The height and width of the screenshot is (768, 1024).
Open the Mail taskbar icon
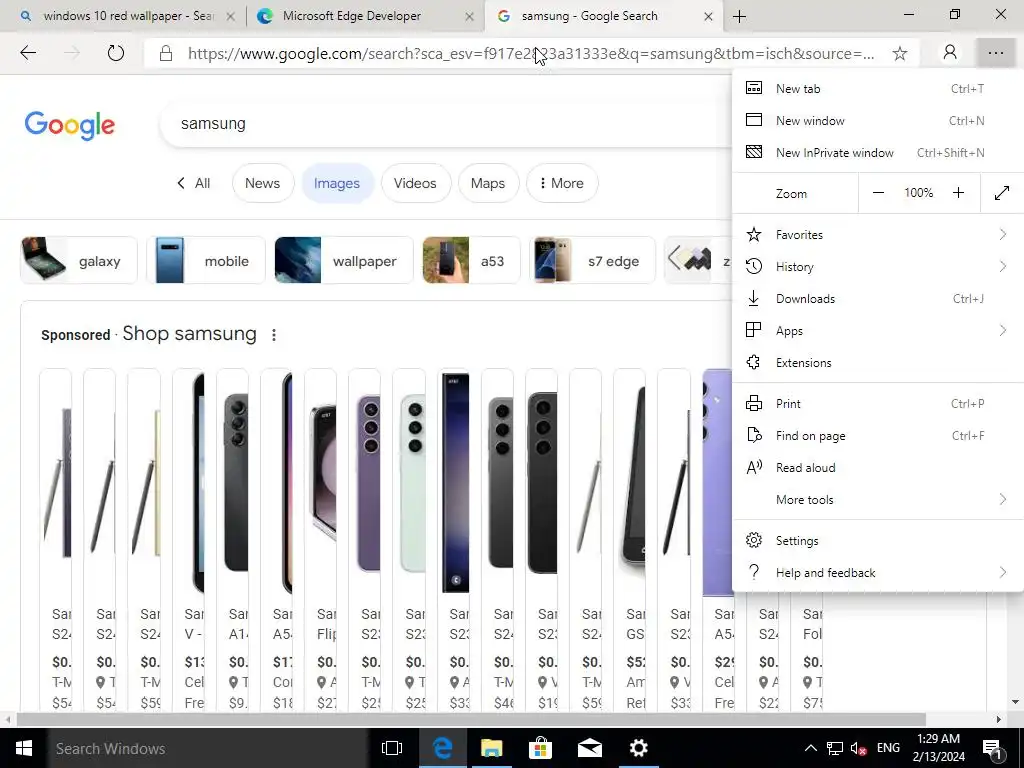pyautogui.click(x=590, y=748)
